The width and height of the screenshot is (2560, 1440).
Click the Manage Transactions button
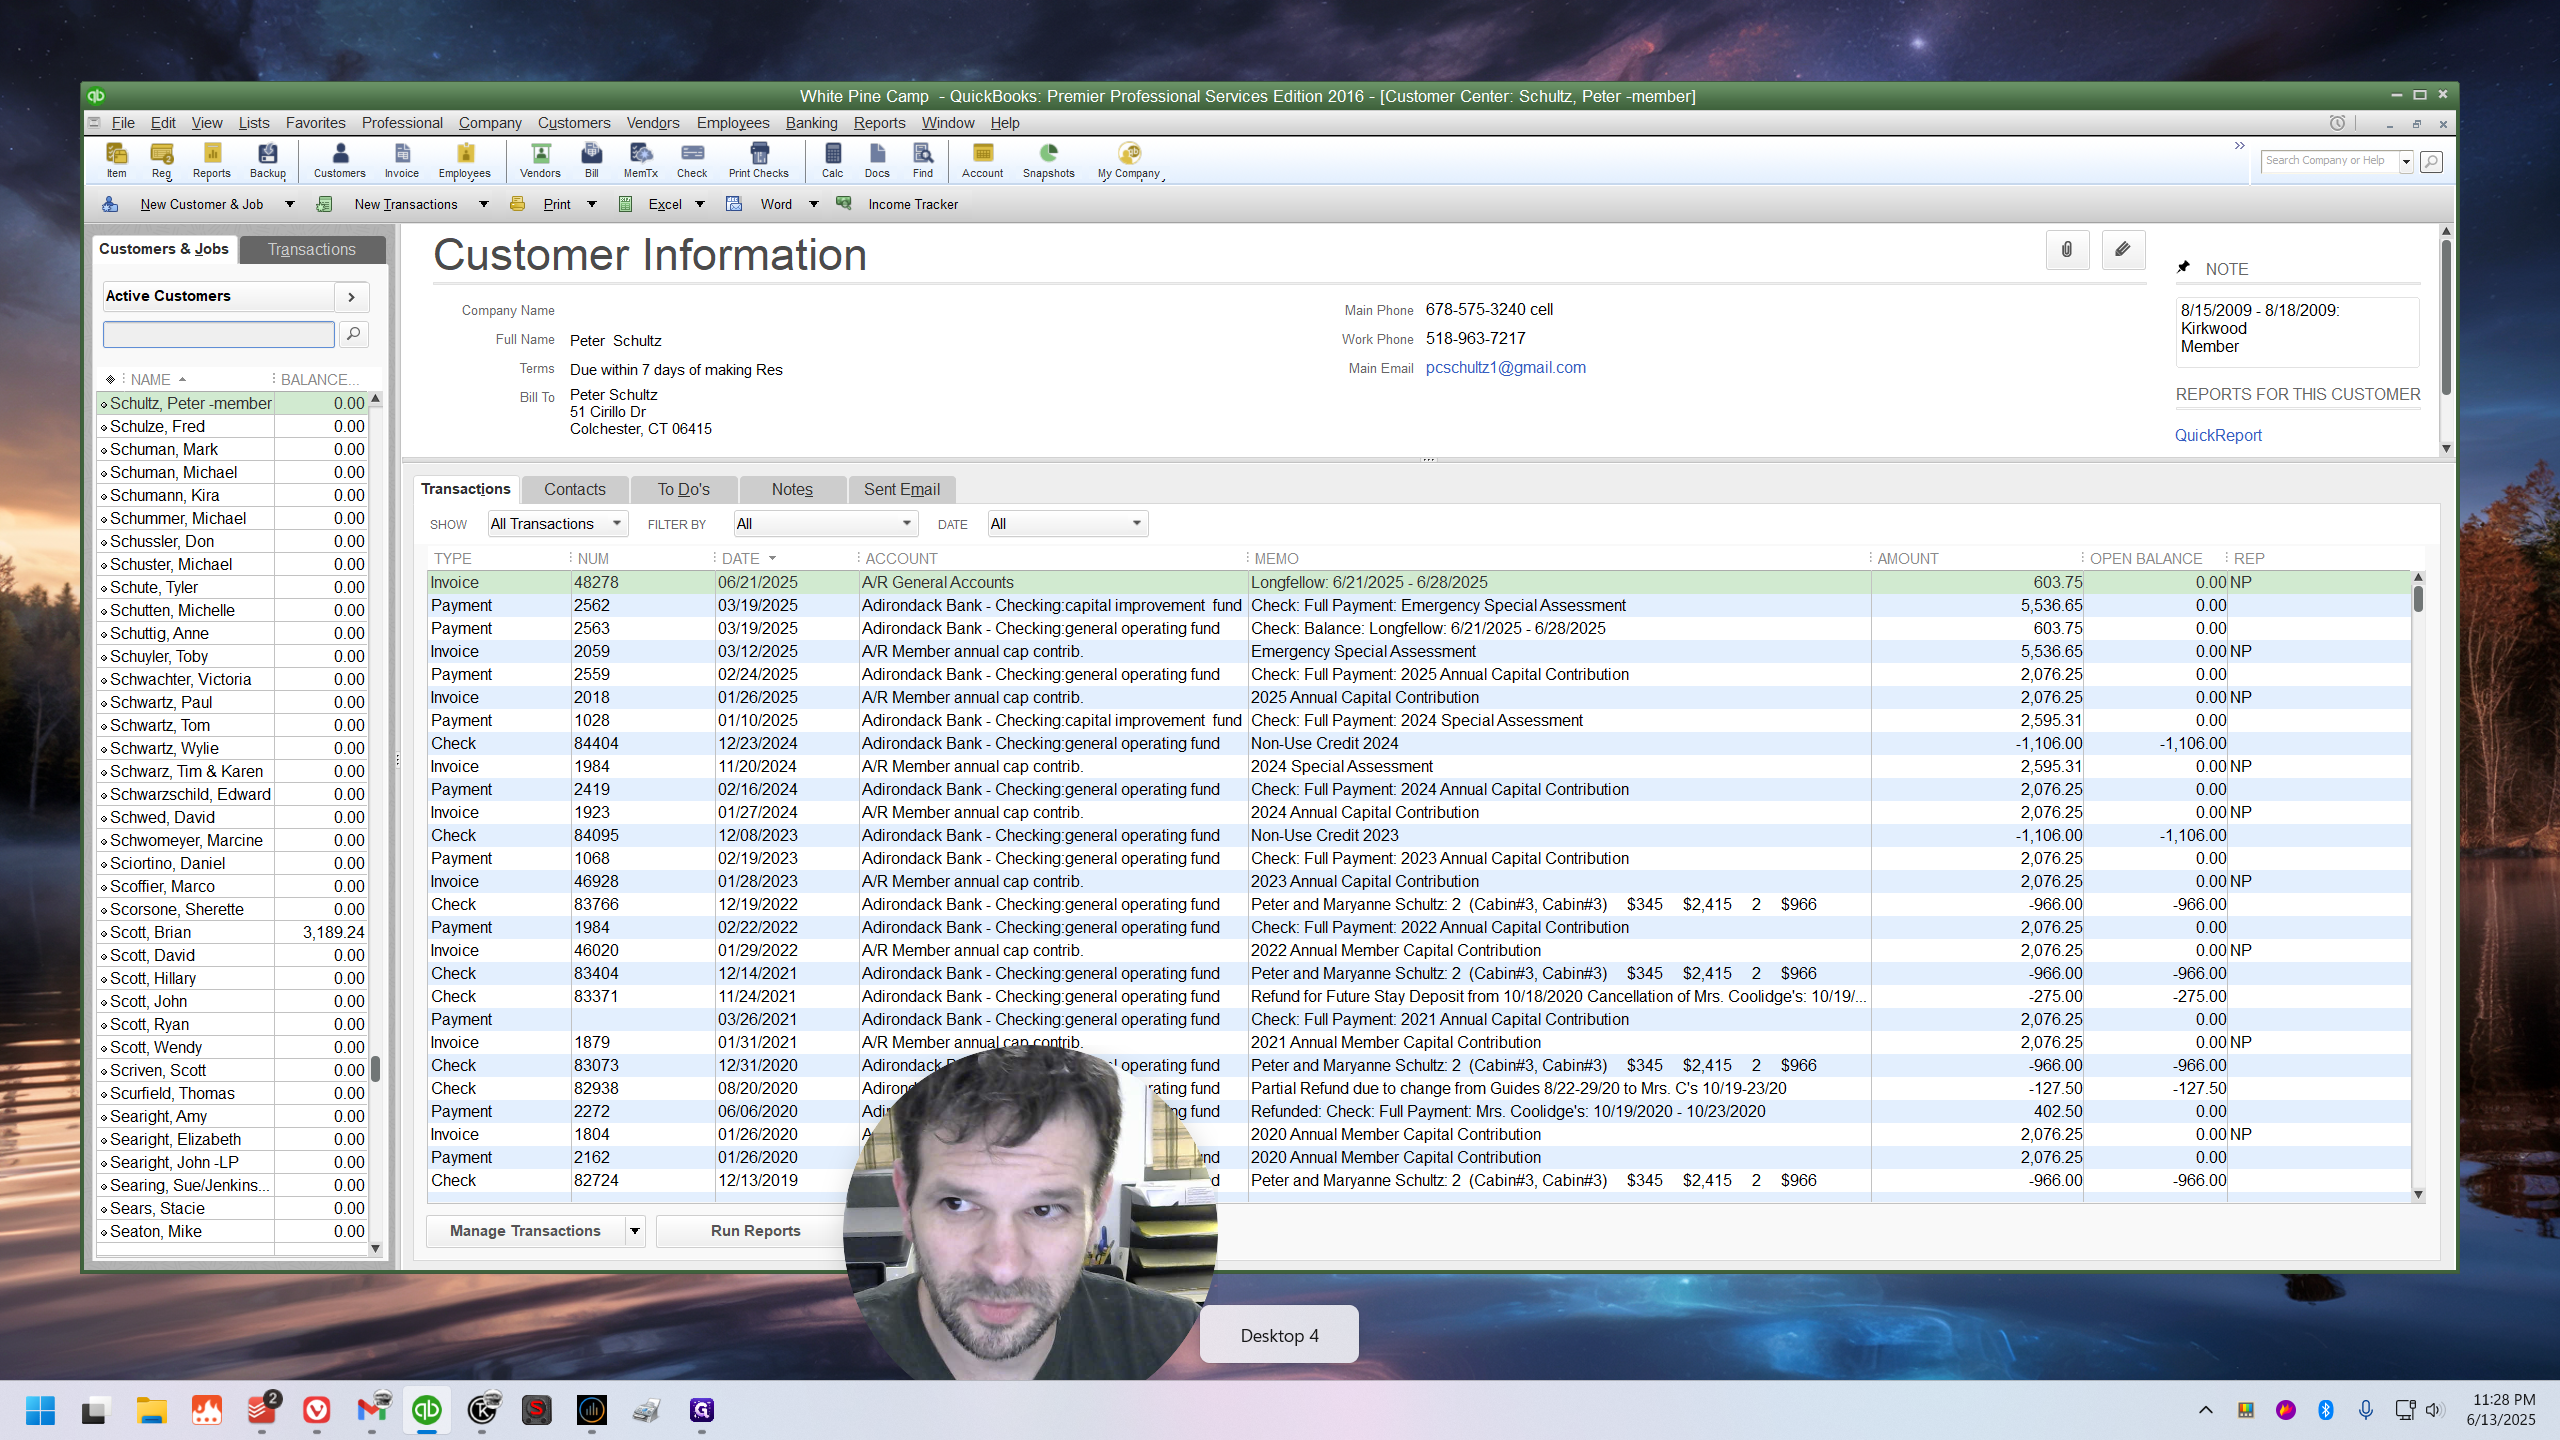point(526,1231)
